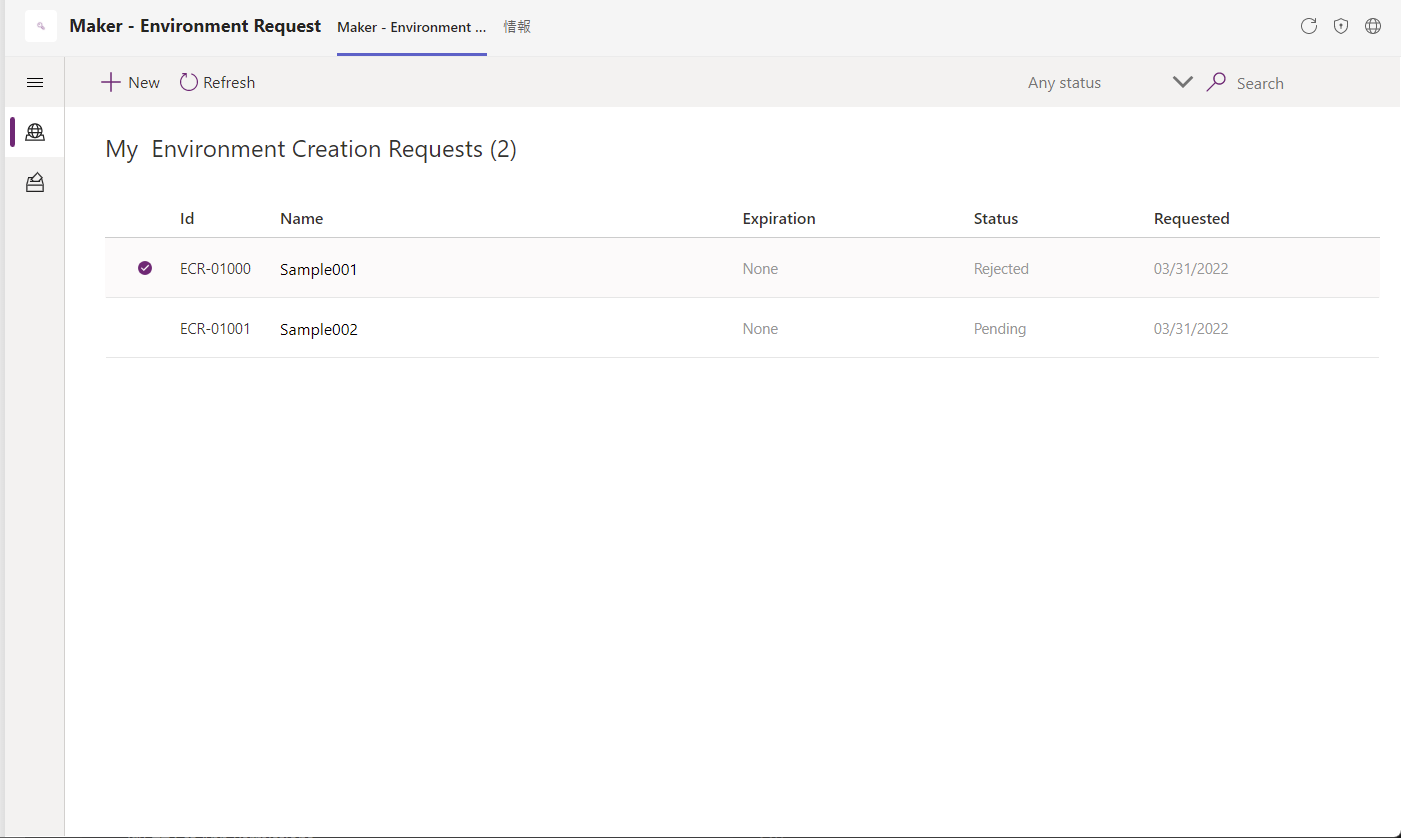Select the ECR-01000 id cell

(x=215, y=268)
